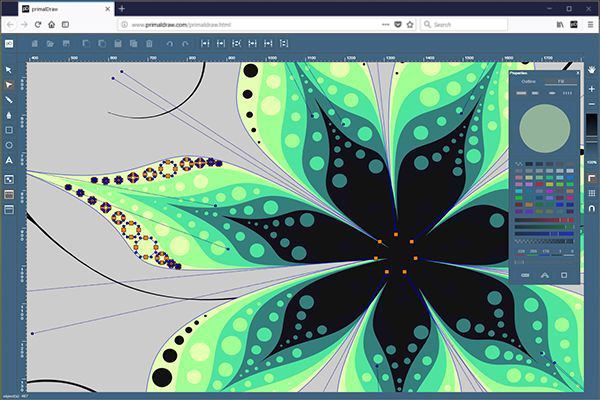Viewport: 600px width, 400px height.
Task: Switch to the Outline tab in Properties
Action: [528, 82]
